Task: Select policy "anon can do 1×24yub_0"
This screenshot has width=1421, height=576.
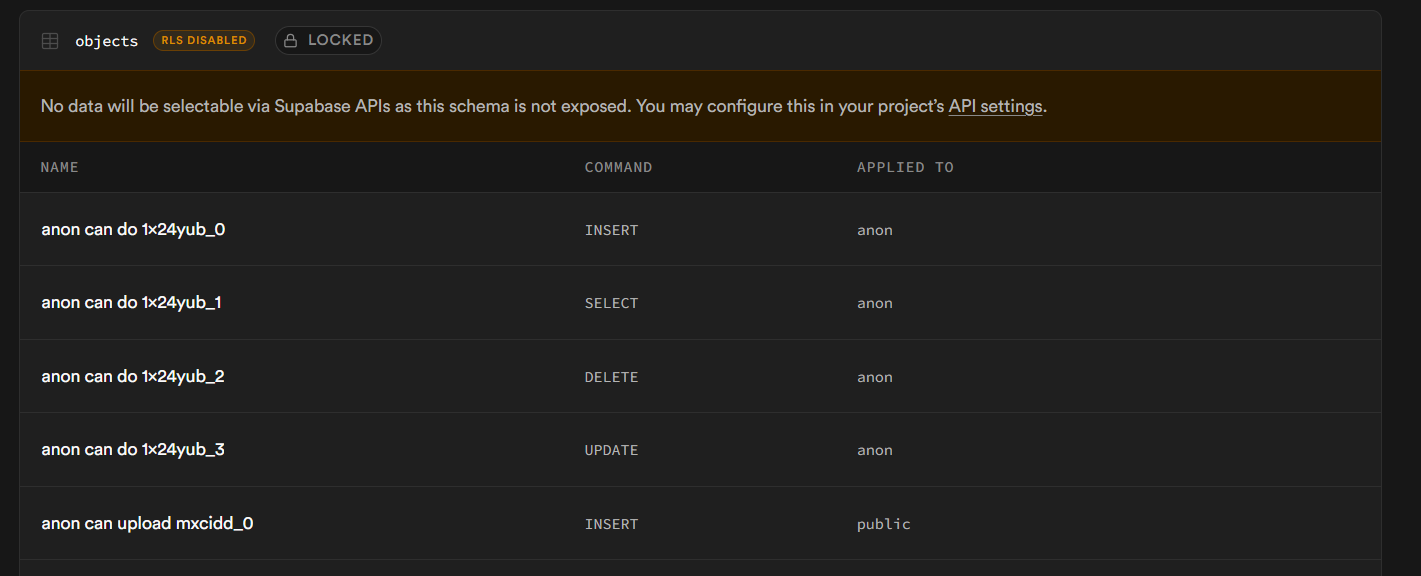Action: click(132, 229)
